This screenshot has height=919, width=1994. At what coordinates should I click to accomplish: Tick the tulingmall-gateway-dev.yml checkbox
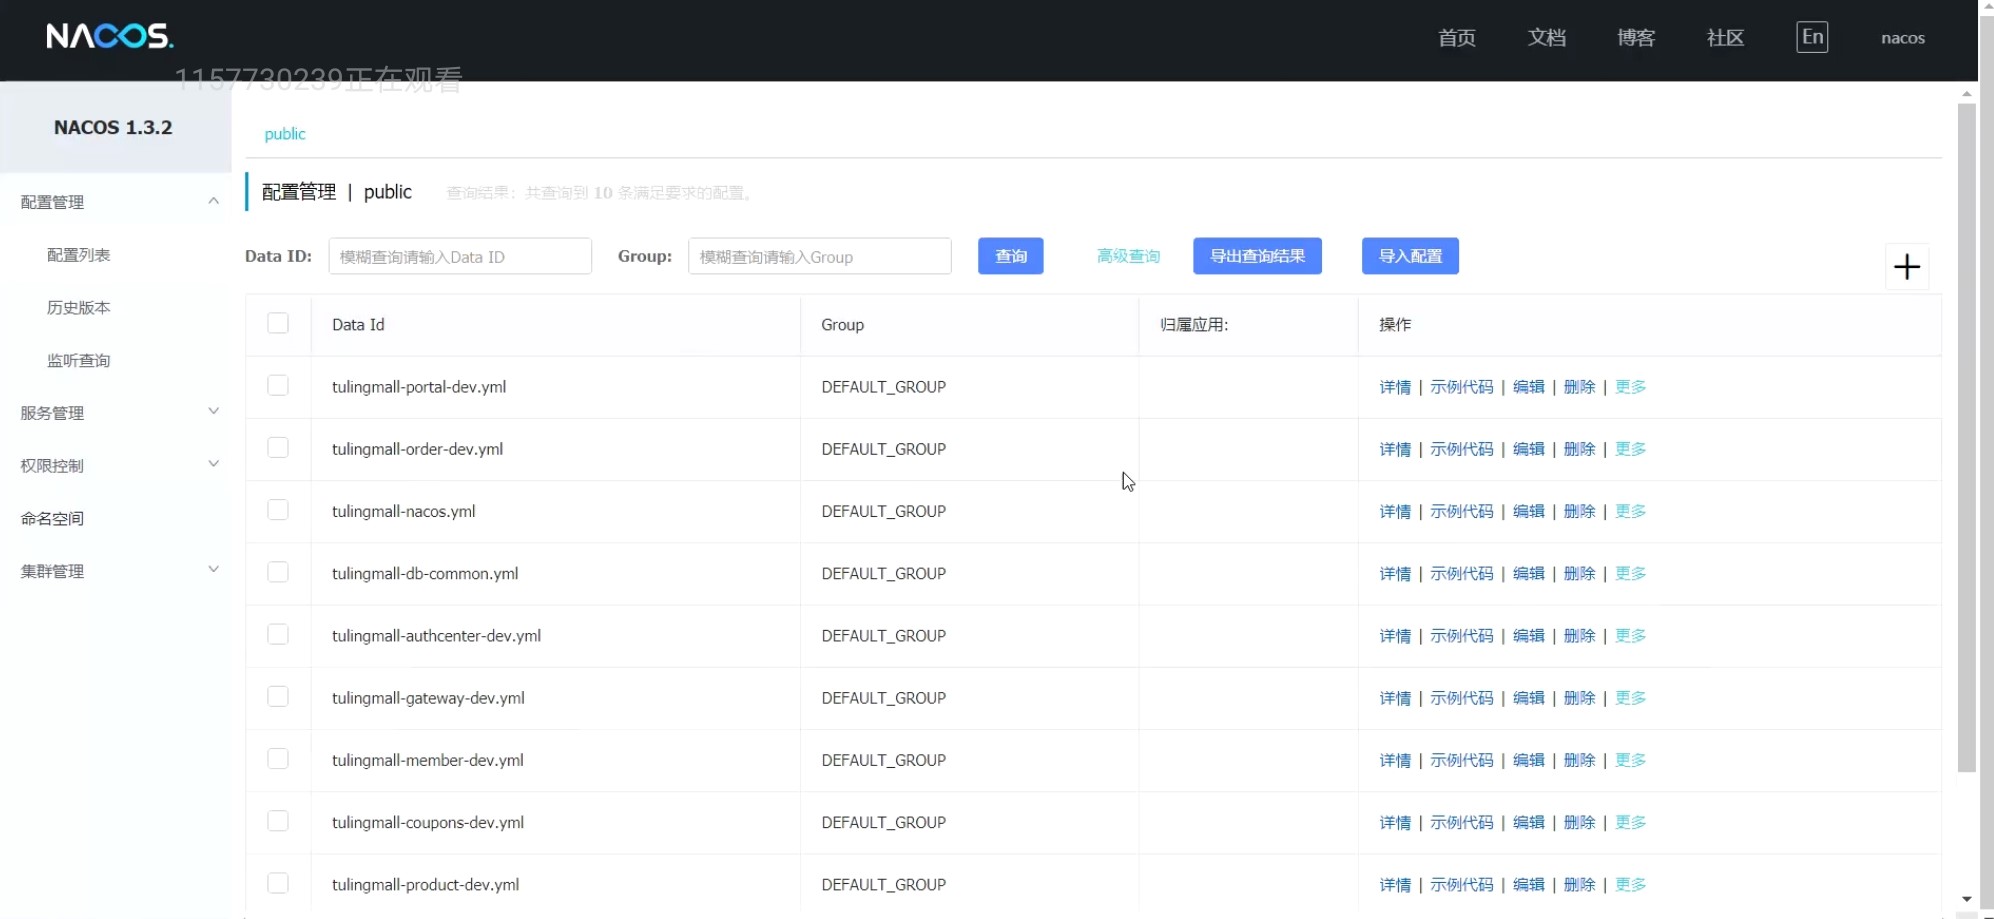[278, 696]
